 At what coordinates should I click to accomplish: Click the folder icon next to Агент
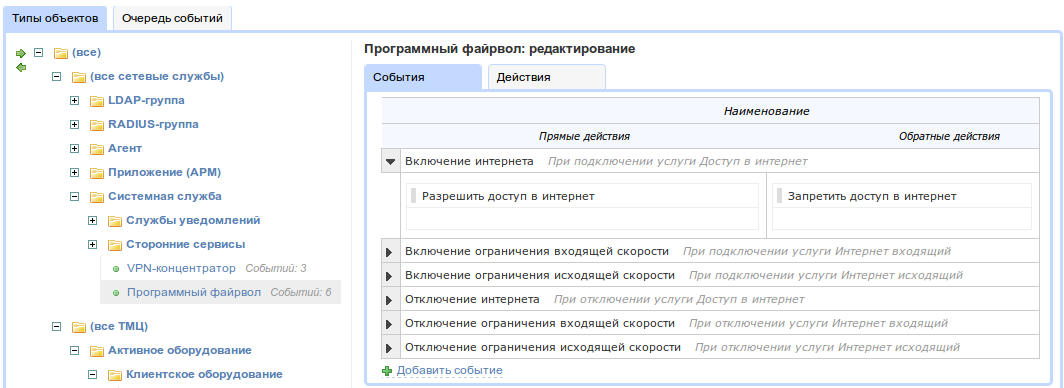click(x=96, y=149)
